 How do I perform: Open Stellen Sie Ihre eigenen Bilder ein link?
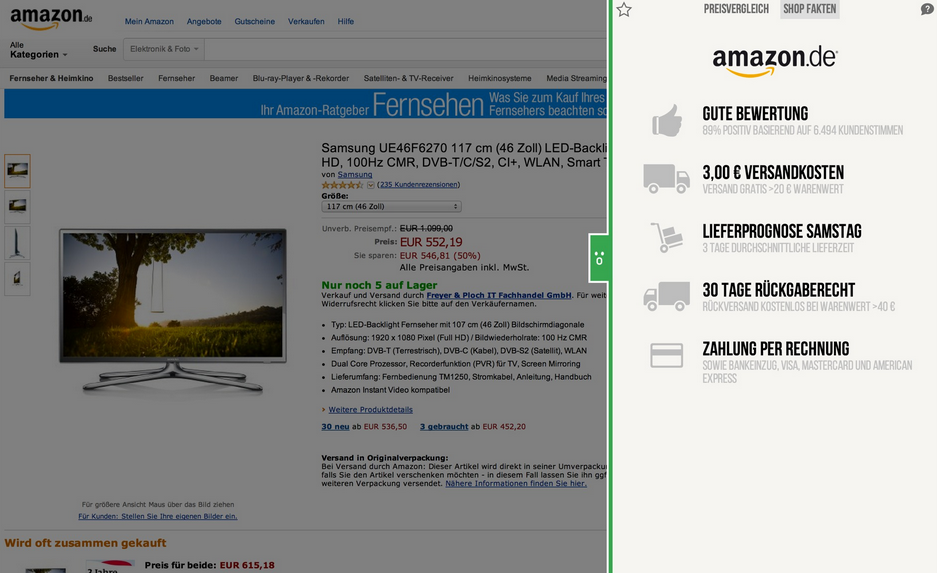[158, 516]
